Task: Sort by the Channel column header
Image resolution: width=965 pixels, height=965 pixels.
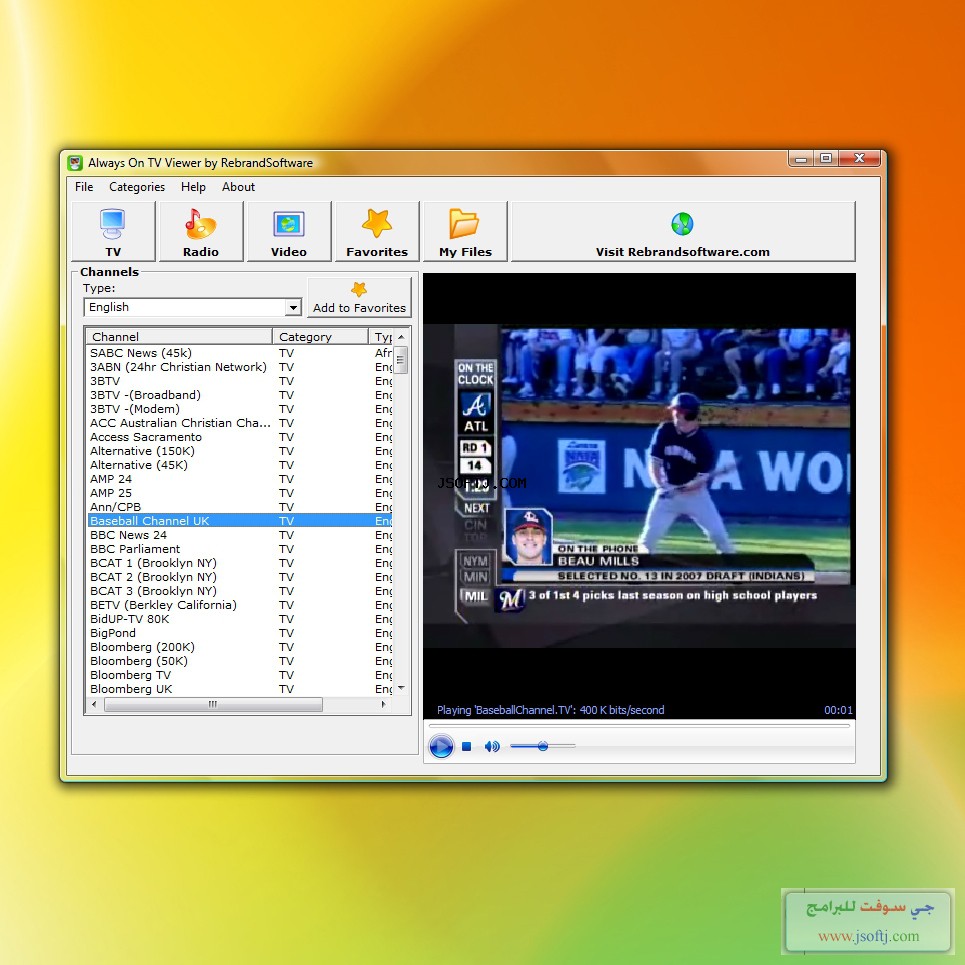Action: [178, 337]
